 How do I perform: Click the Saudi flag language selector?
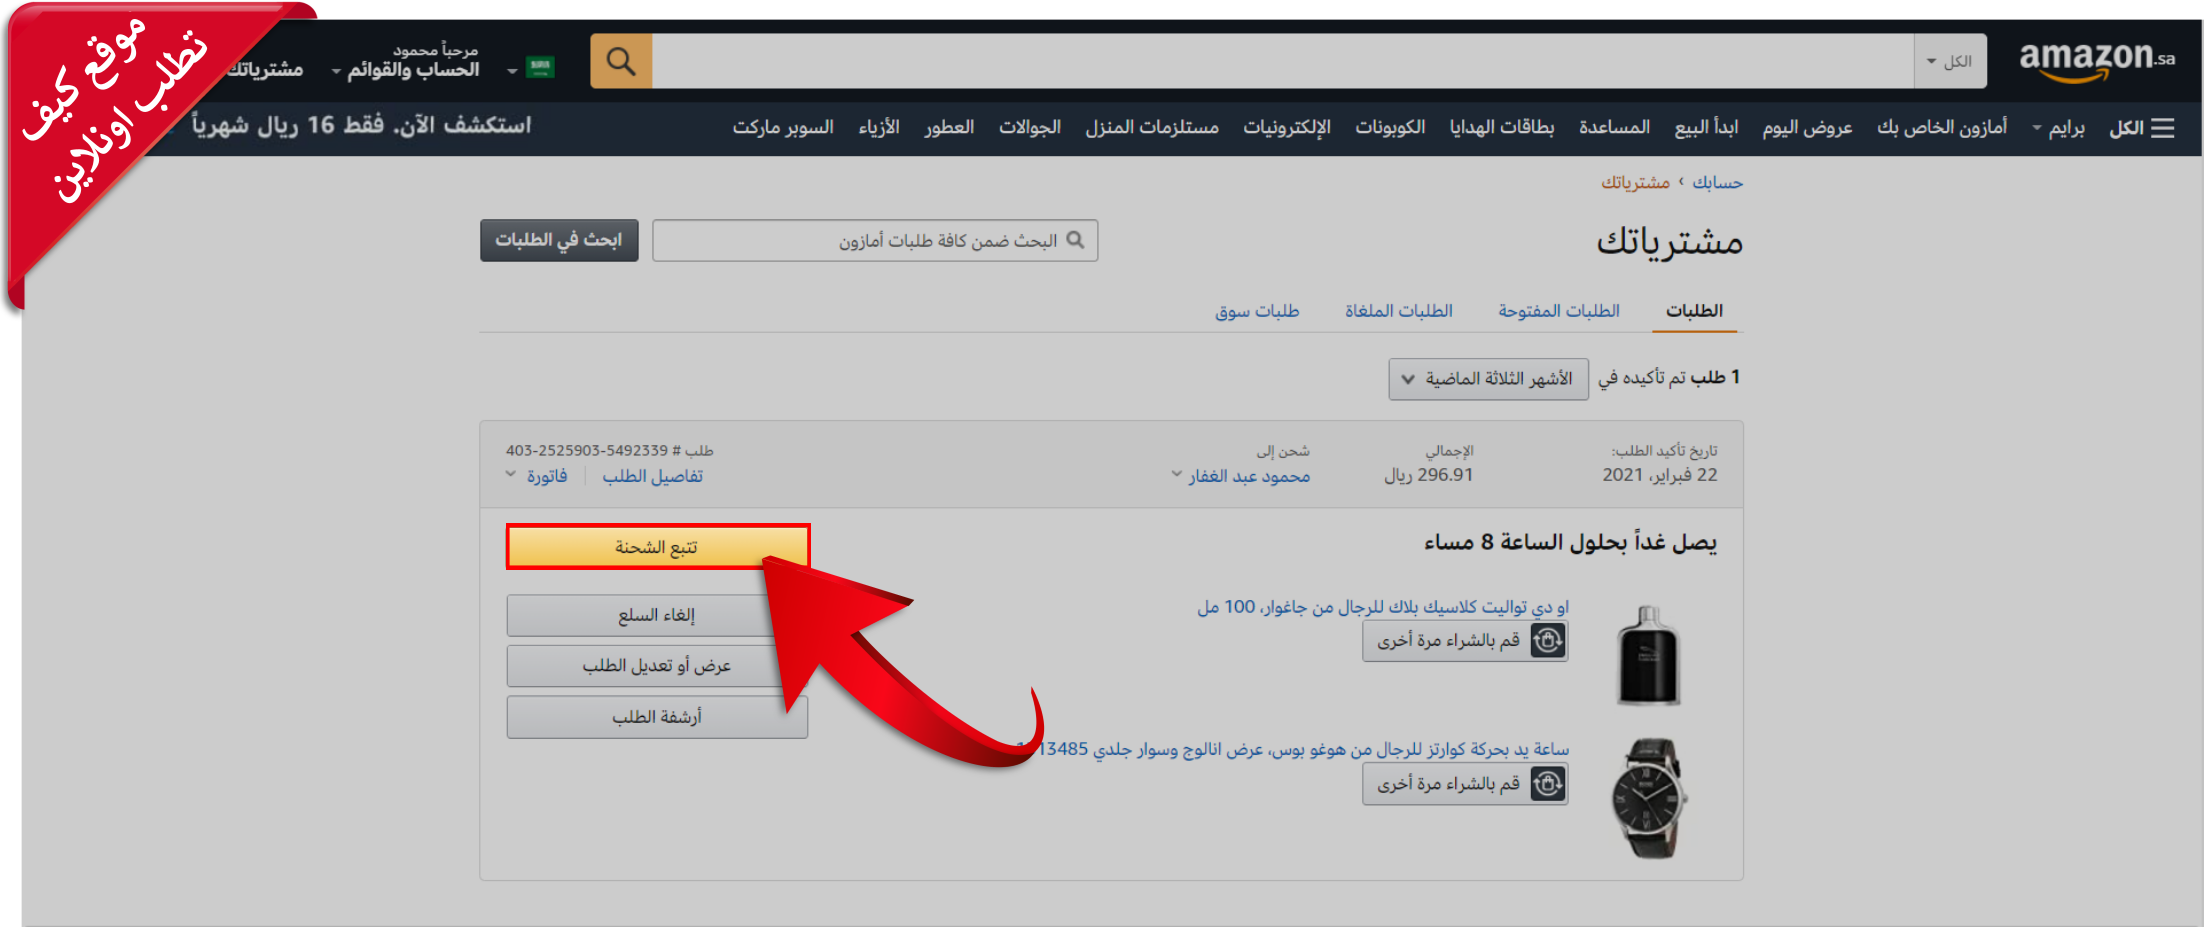tap(540, 68)
